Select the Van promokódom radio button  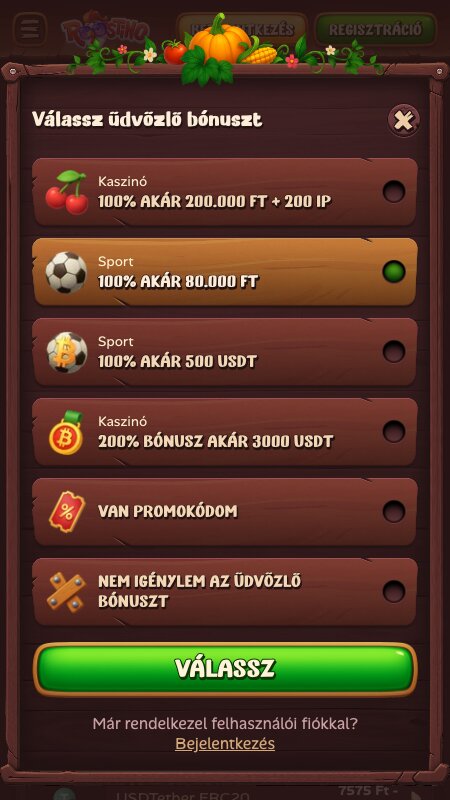(394, 511)
